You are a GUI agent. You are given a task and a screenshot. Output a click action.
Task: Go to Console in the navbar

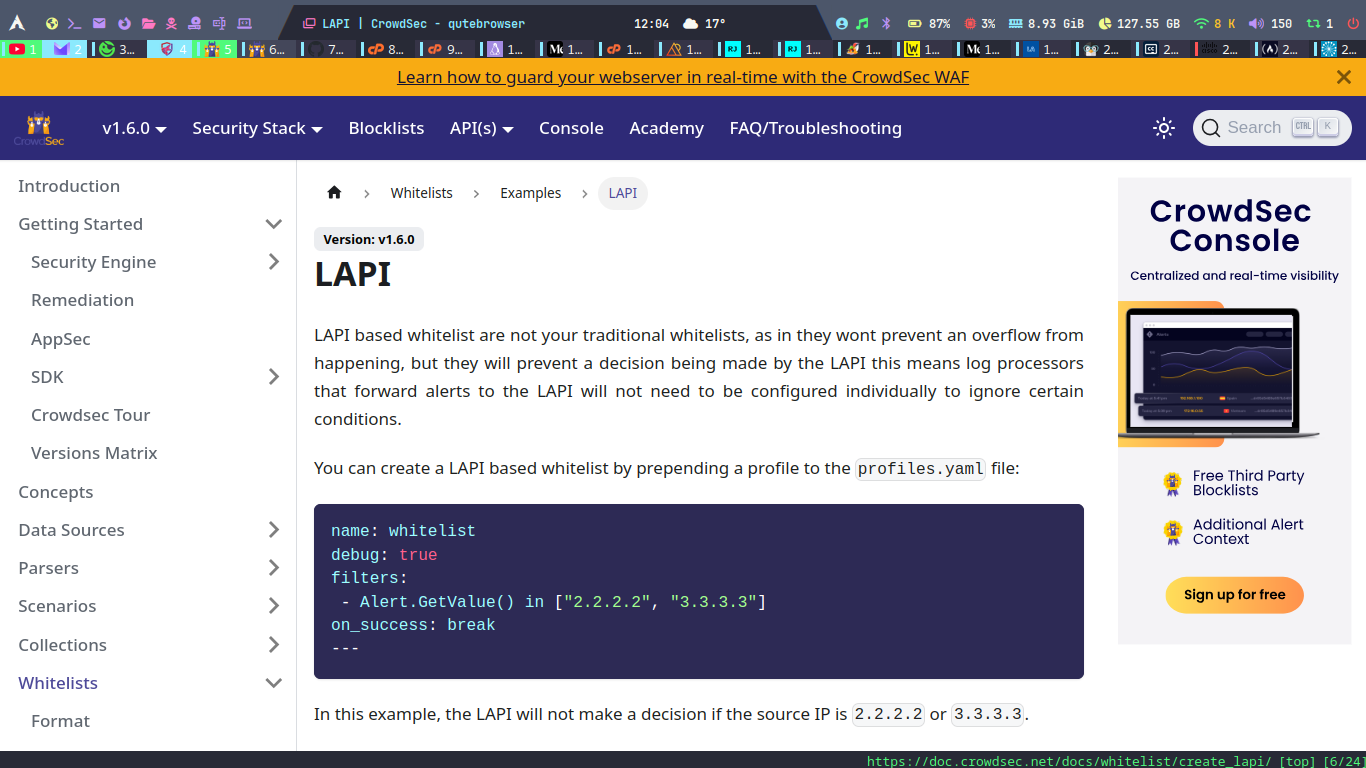571,128
